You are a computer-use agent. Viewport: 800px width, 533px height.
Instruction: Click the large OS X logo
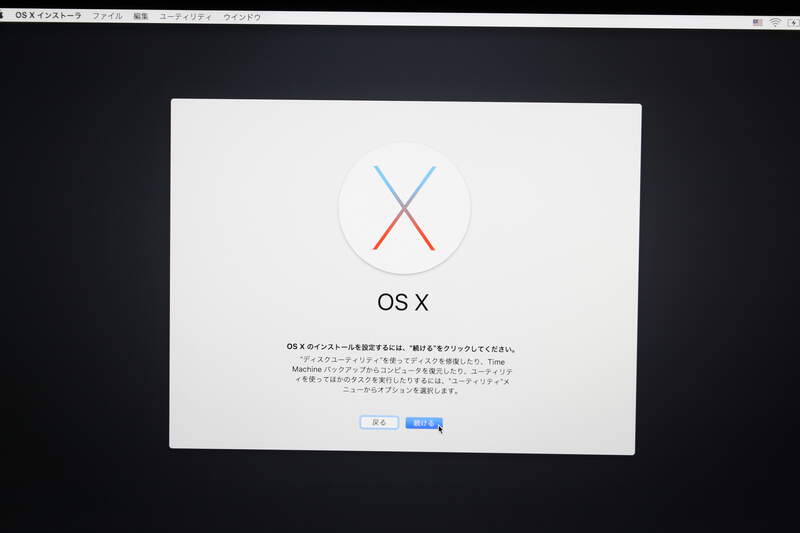point(404,209)
